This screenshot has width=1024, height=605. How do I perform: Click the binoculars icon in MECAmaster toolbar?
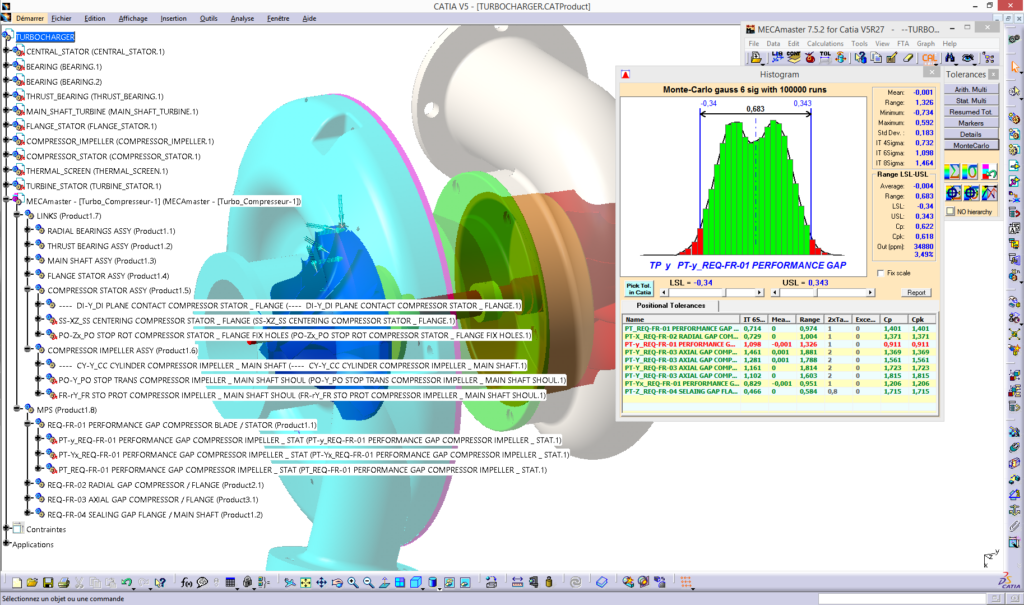pyautogui.click(x=950, y=58)
